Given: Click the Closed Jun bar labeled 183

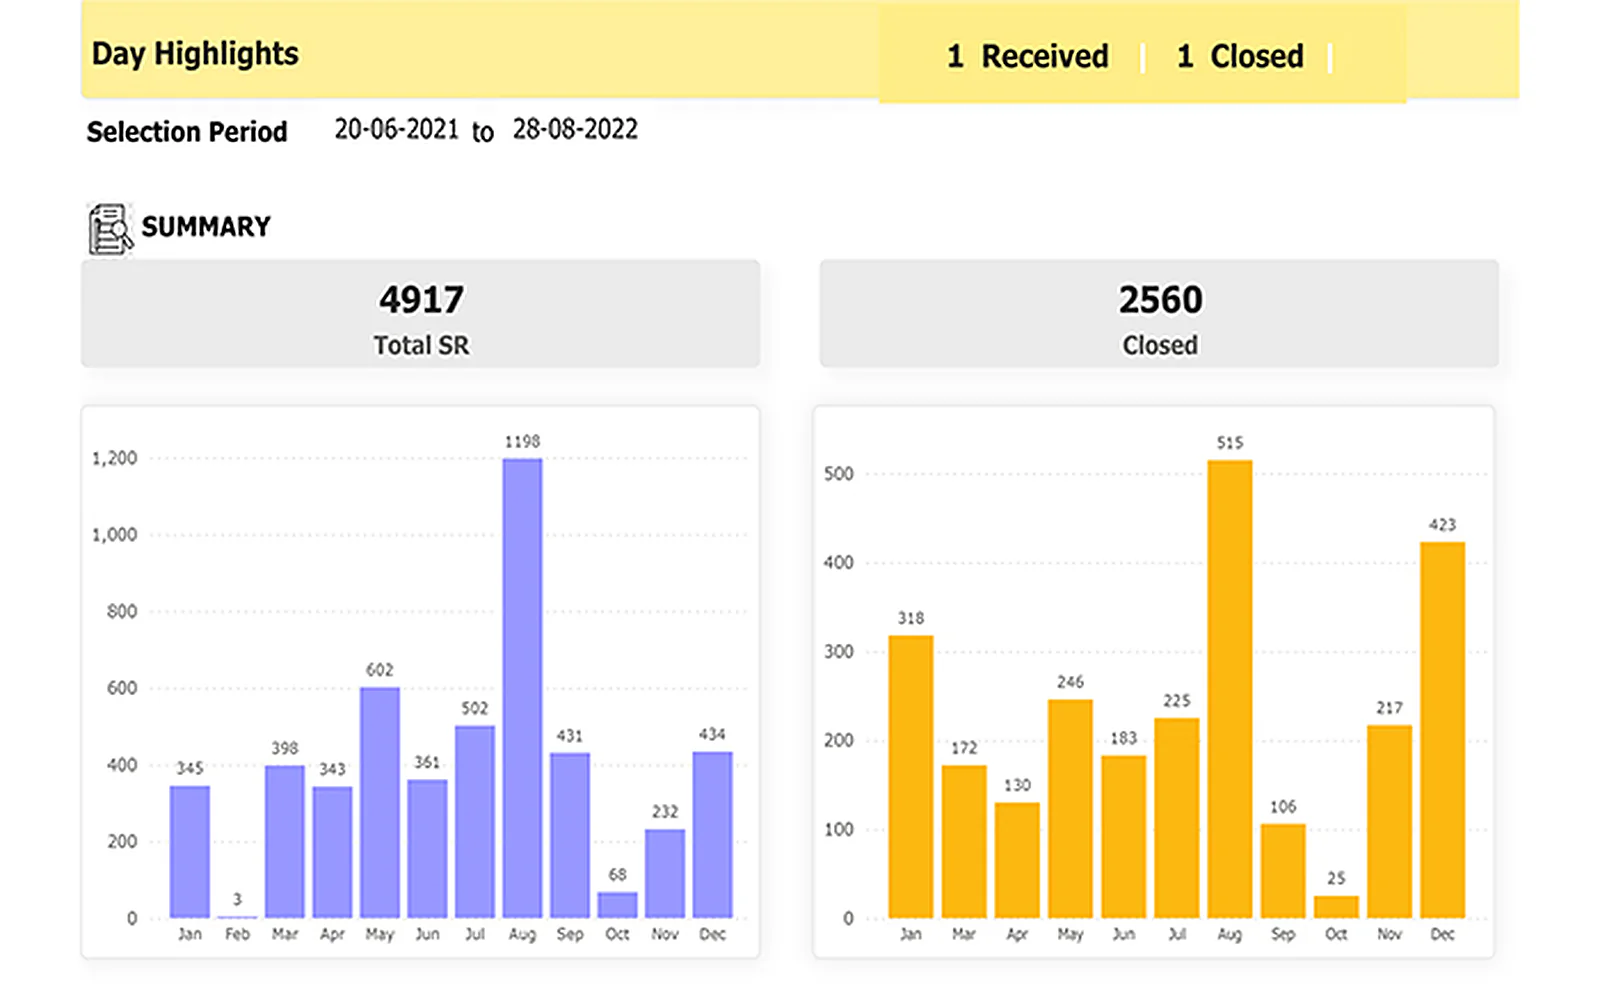Looking at the screenshot, I should pyautogui.click(x=1124, y=837).
